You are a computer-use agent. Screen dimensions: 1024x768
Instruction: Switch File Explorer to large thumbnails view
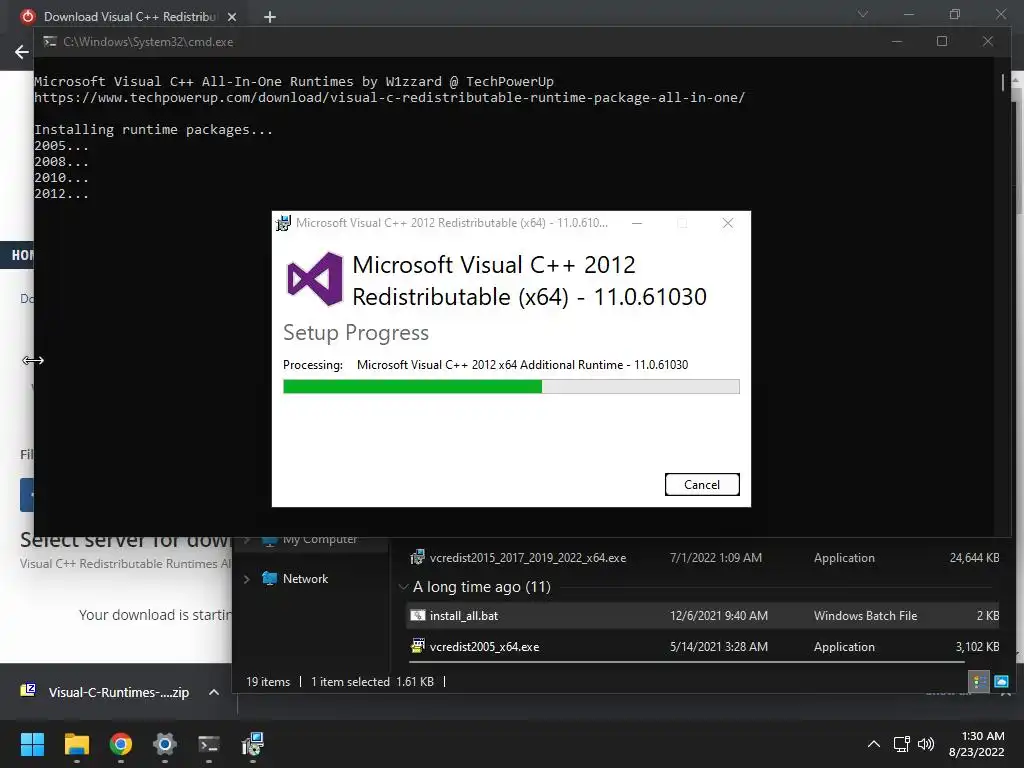click(x=1001, y=682)
